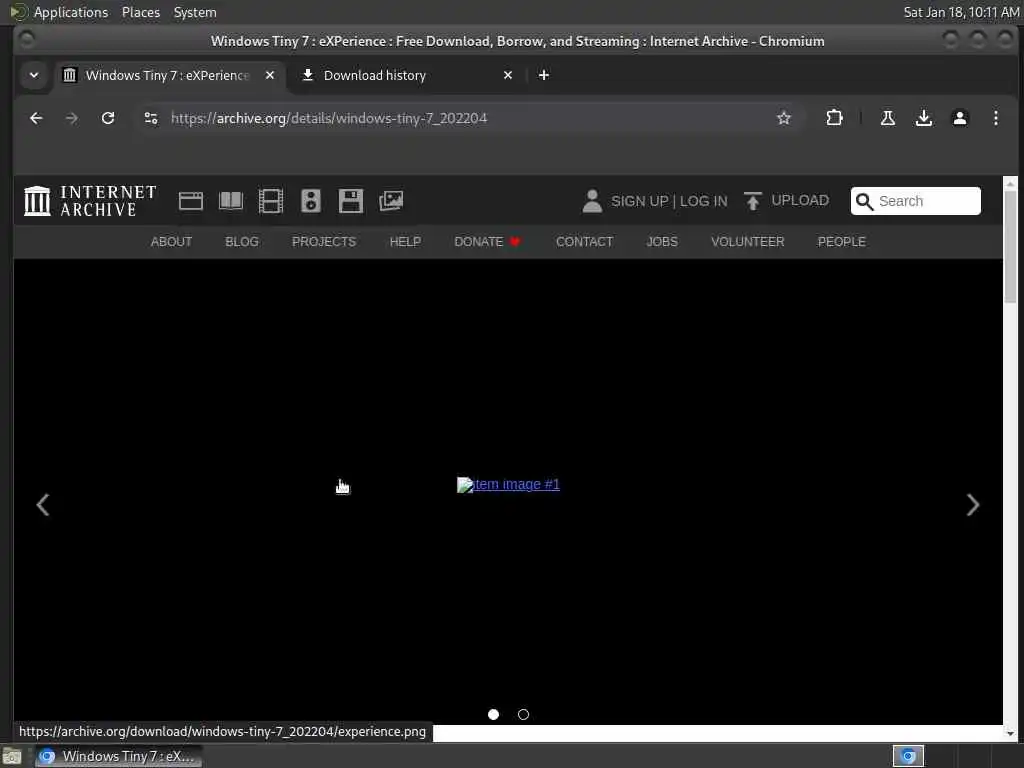
Task: Open the VOLUNTEER navigation item
Action: pos(748,242)
